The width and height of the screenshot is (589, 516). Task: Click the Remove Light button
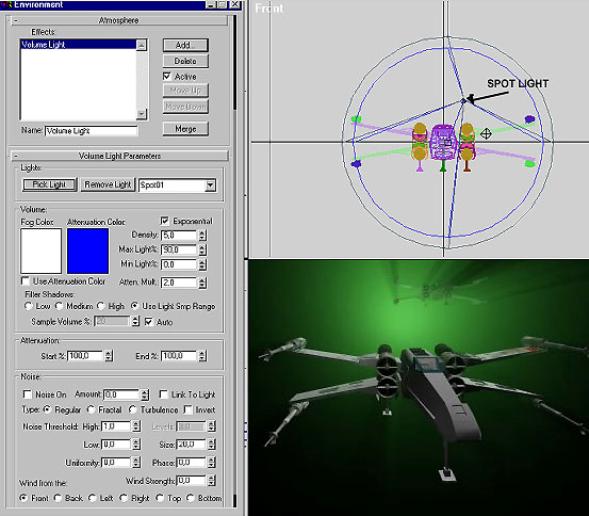107,184
